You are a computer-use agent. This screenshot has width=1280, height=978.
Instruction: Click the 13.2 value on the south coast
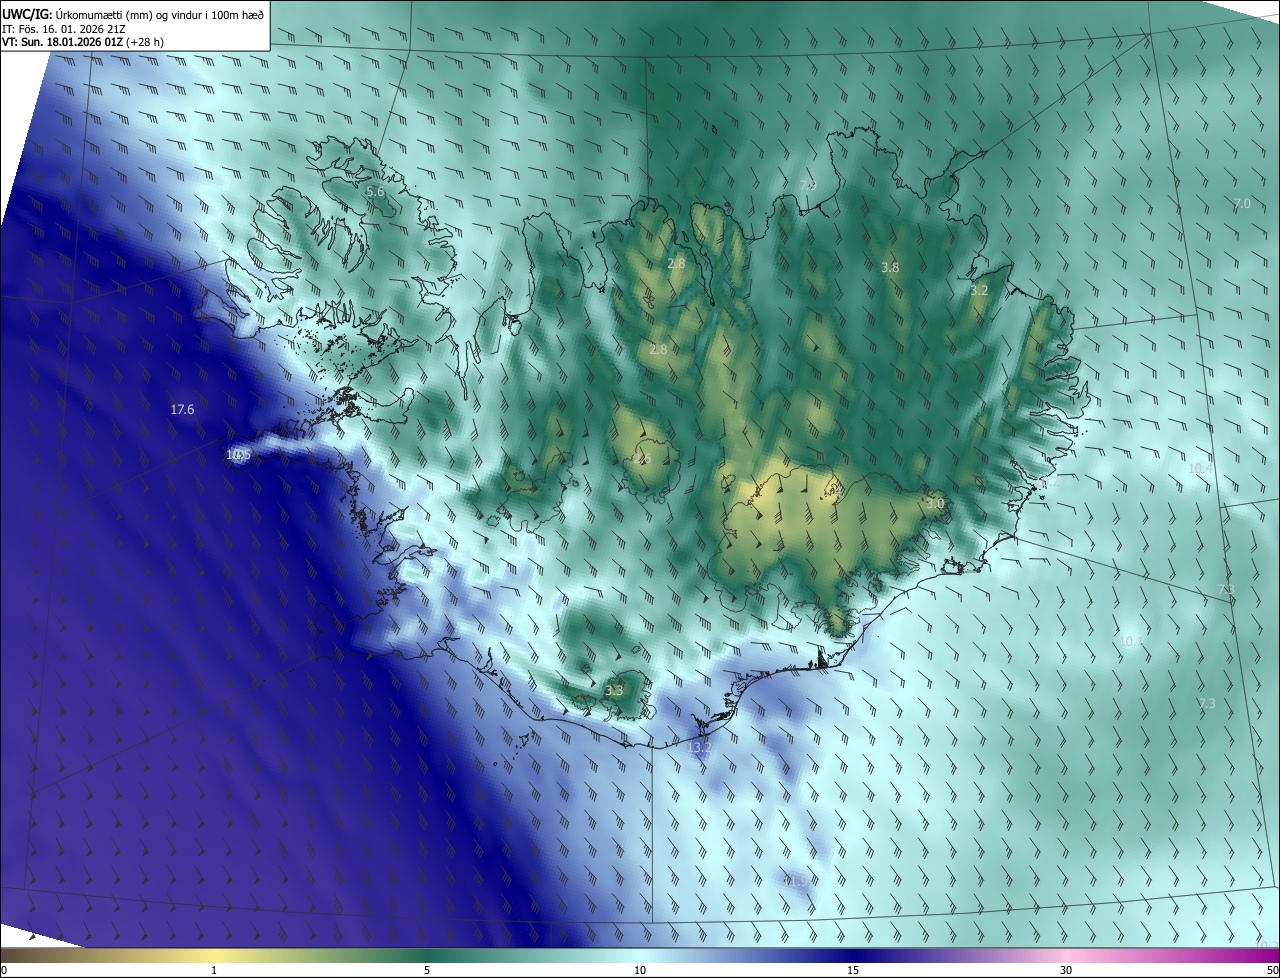point(700,748)
